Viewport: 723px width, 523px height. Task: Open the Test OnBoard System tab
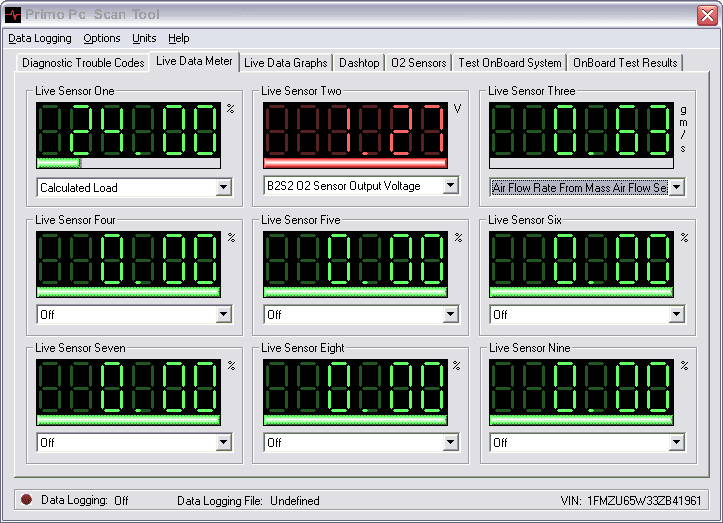510,63
